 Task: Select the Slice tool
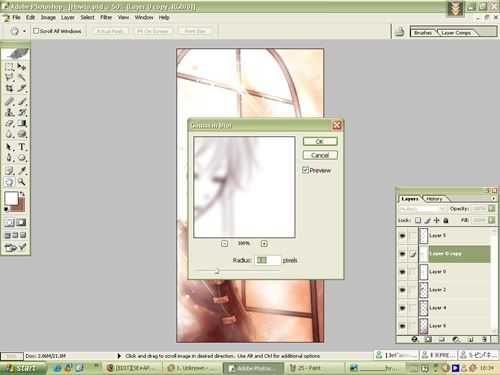[22, 88]
